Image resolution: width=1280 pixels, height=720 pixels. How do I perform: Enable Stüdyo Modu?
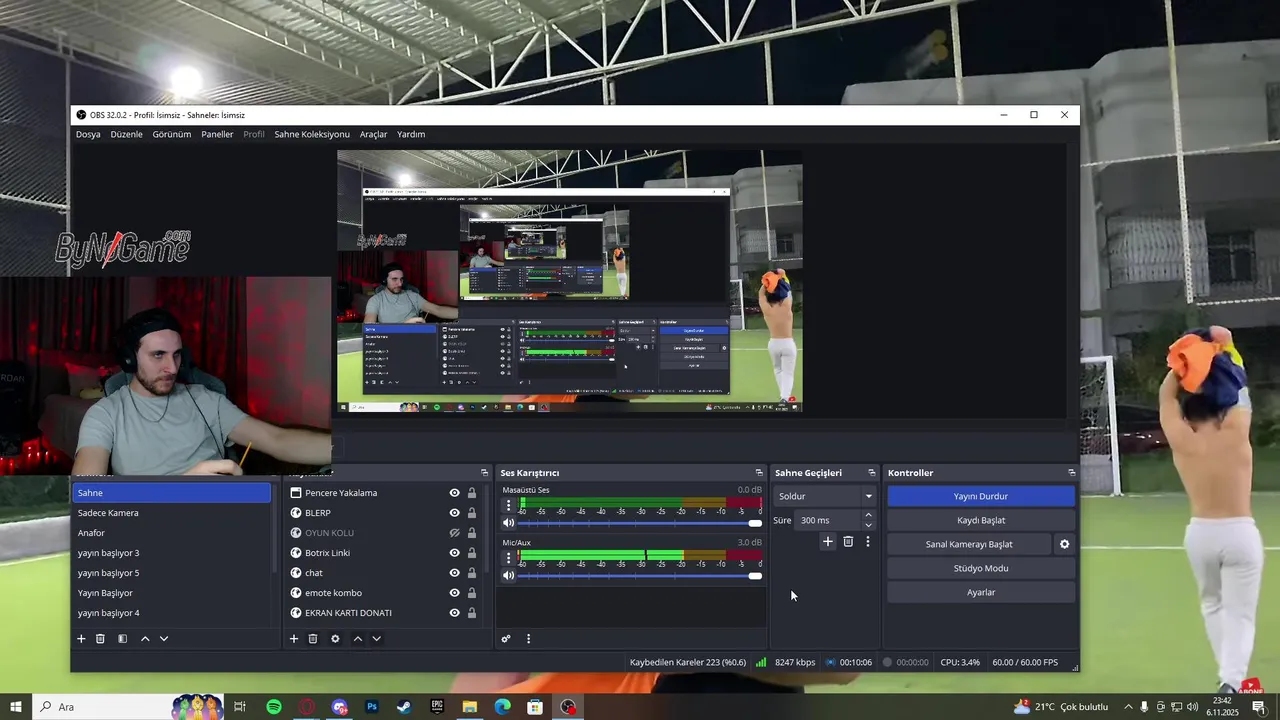pos(980,568)
